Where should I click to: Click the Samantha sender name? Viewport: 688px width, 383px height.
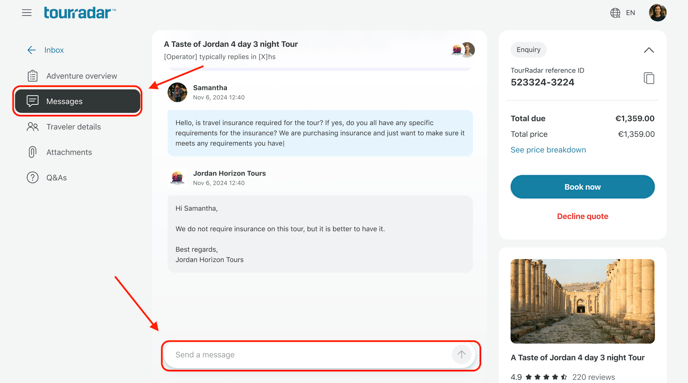[x=210, y=88]
